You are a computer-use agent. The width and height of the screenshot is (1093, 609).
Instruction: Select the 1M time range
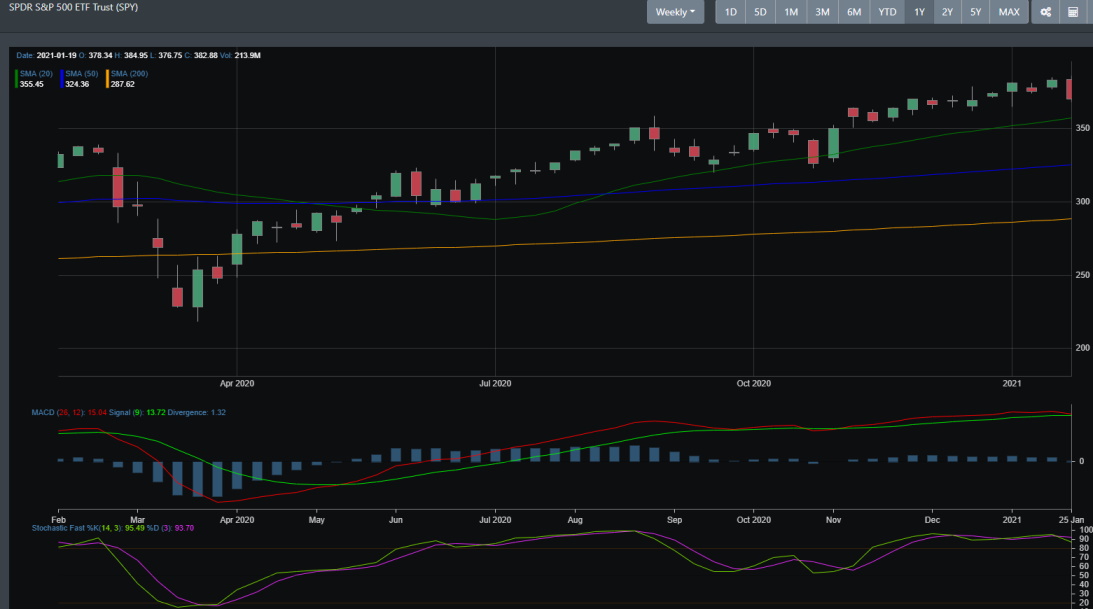pyautogui.click(x=790, y=12)
